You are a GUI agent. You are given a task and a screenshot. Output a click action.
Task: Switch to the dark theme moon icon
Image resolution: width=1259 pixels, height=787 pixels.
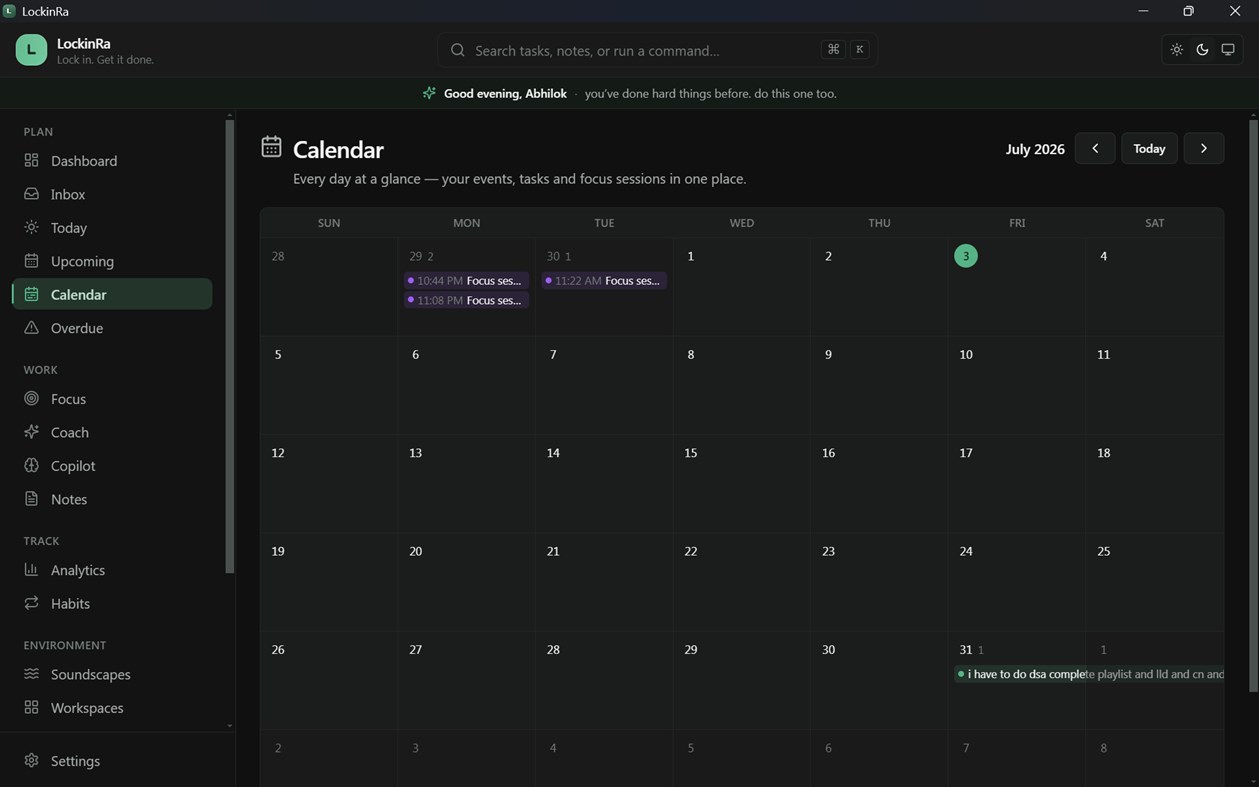point(1202,50)
